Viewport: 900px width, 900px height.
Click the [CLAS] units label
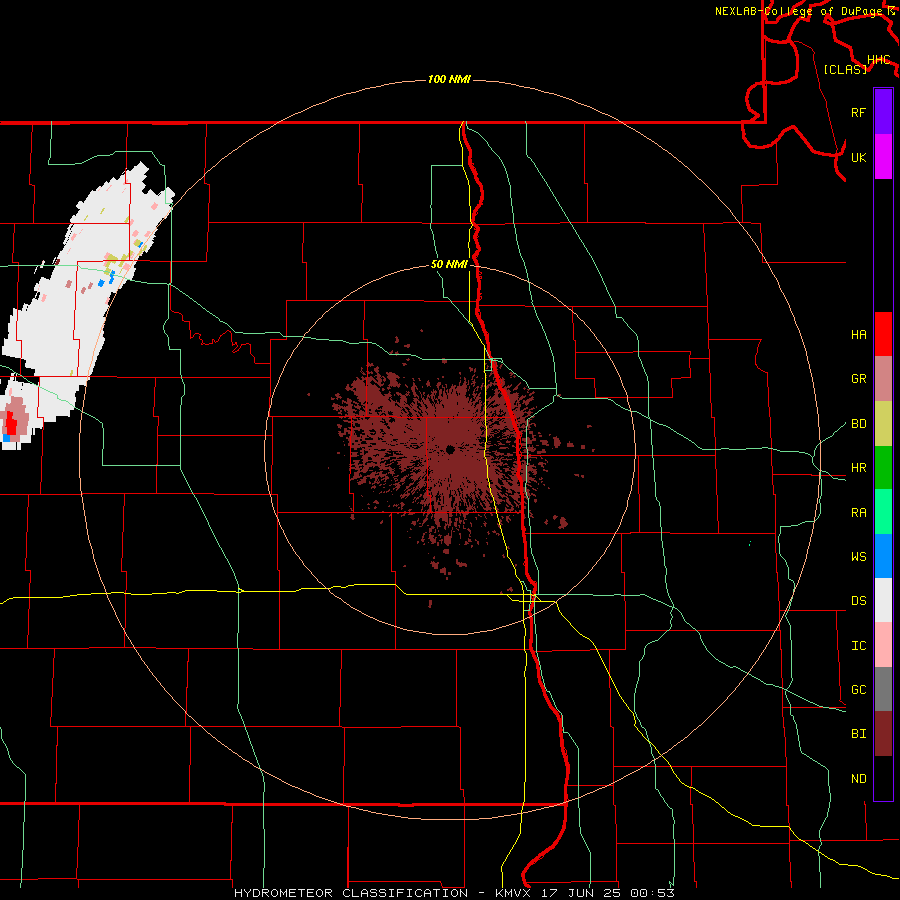coord(845,69)
